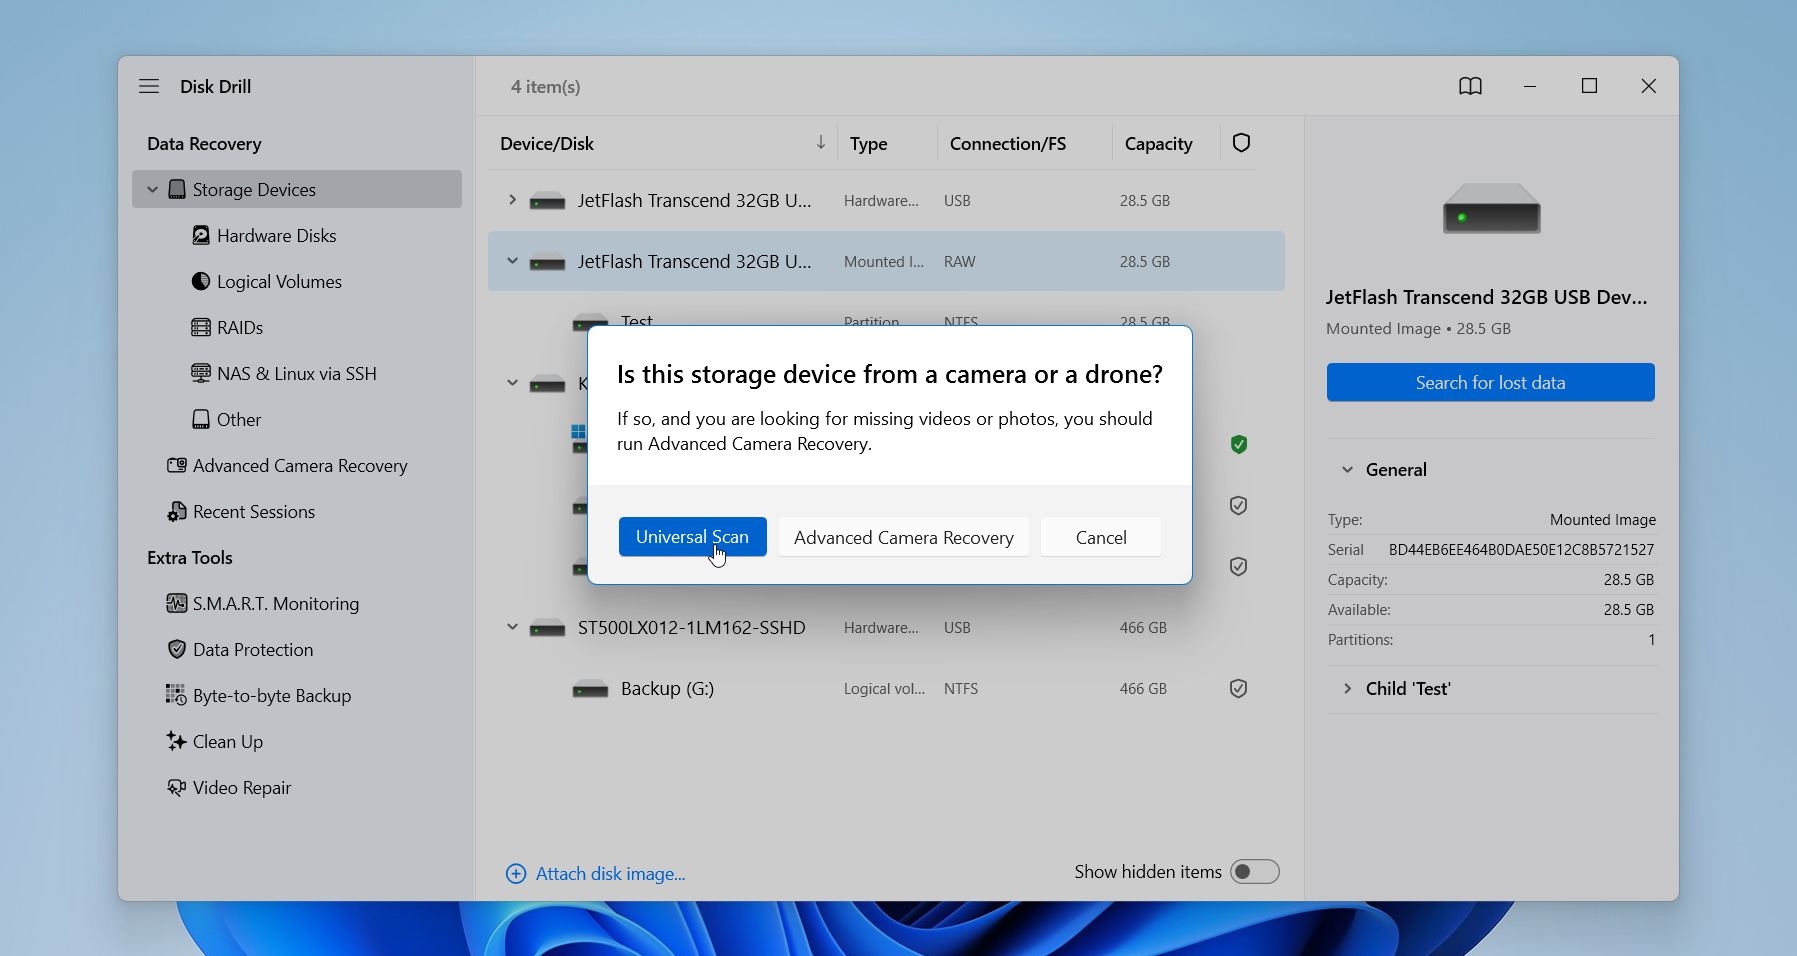The image size is (1797, 956).
Task: Open the Clean Up tool
Action: (x=215, y=742)
